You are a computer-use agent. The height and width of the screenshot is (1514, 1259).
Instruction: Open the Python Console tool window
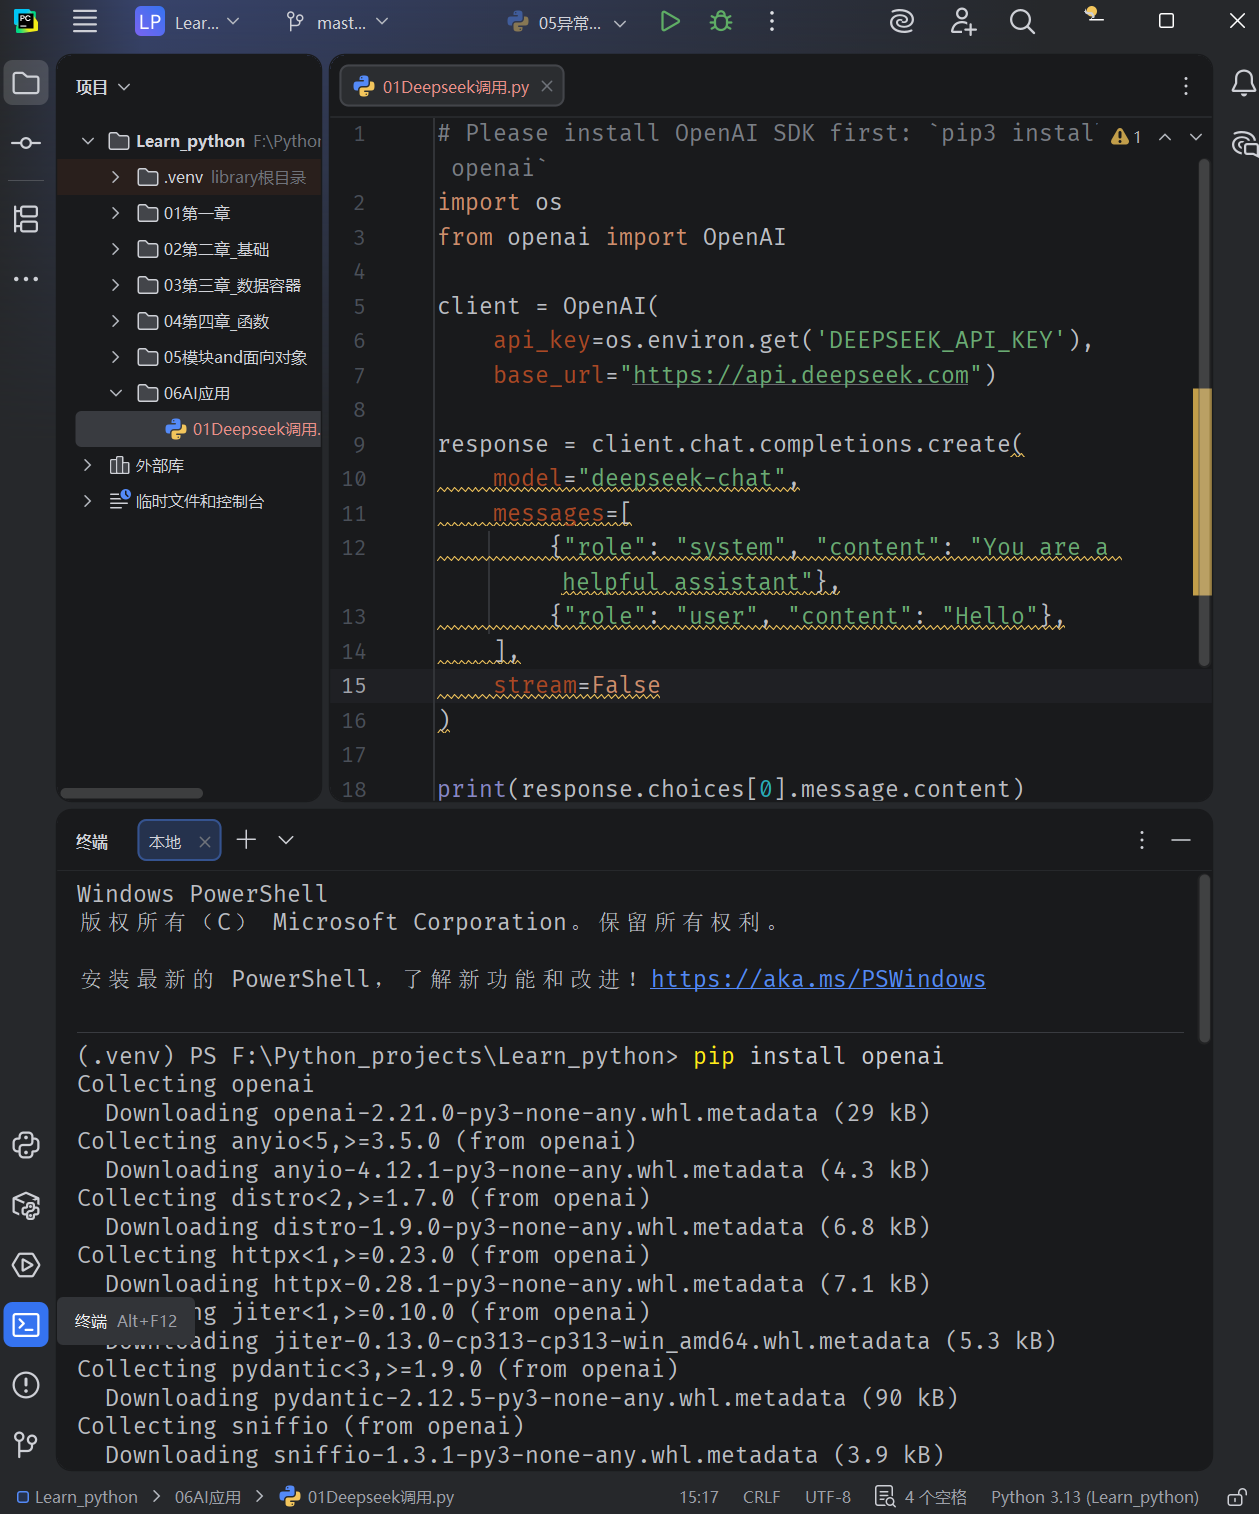26,1145
